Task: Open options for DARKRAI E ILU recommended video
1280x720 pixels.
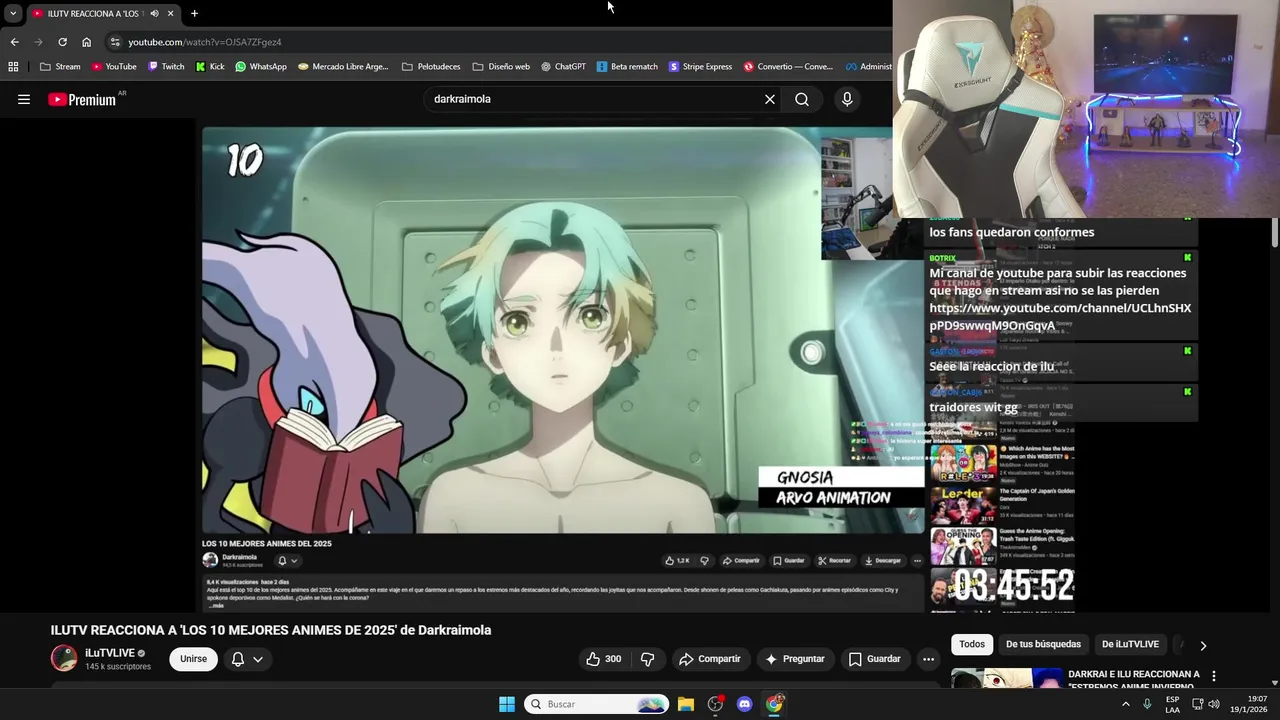Action: pos(1214,677)
